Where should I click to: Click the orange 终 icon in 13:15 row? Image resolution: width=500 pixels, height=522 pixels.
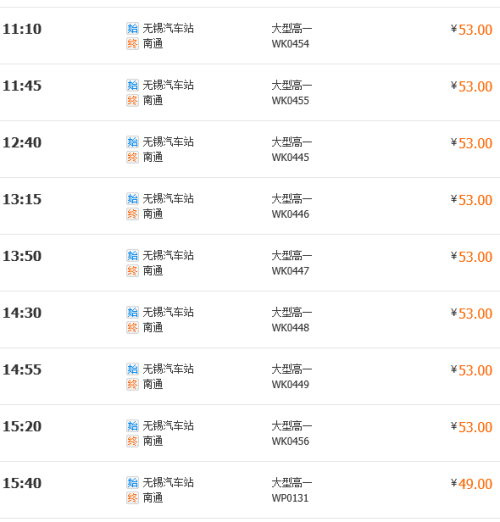[132, 214]
